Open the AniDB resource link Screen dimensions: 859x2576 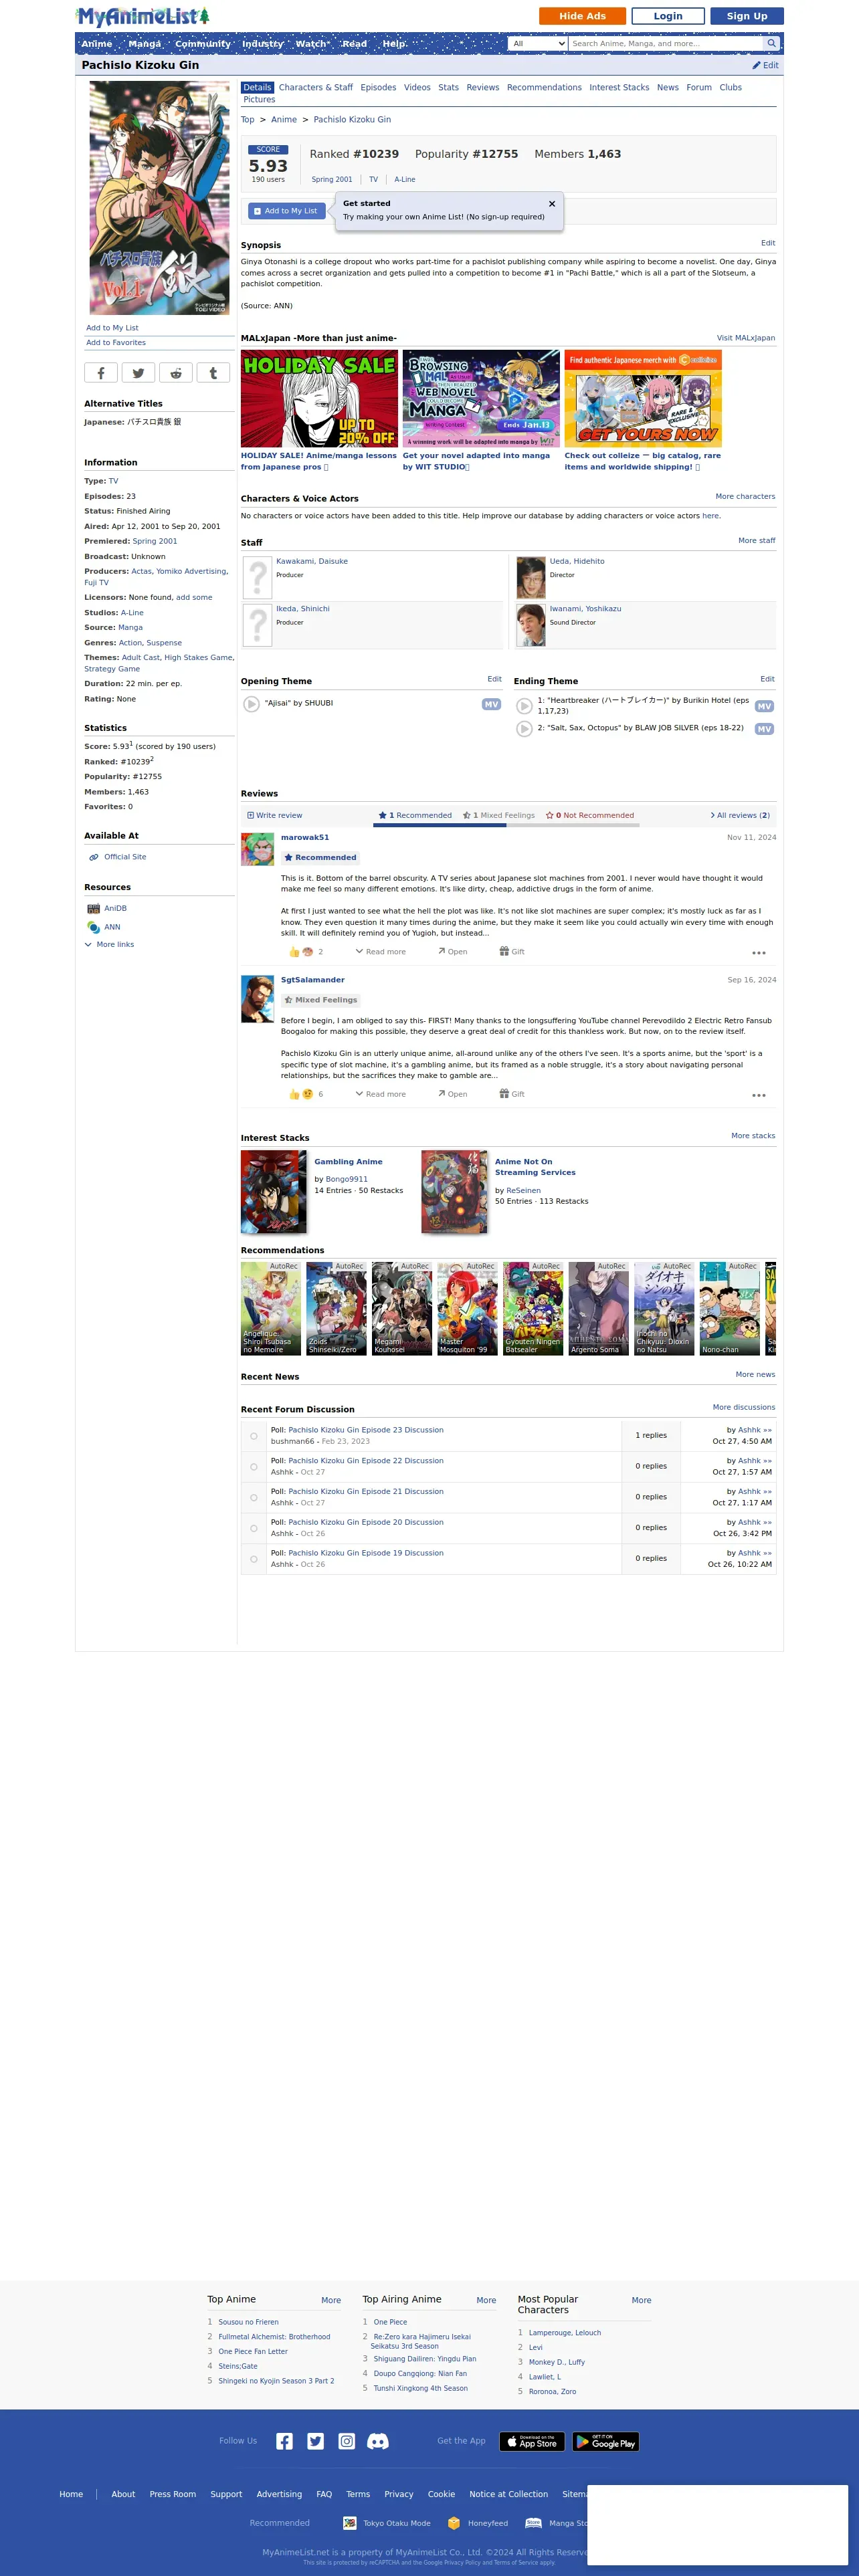tap(115, 909)
